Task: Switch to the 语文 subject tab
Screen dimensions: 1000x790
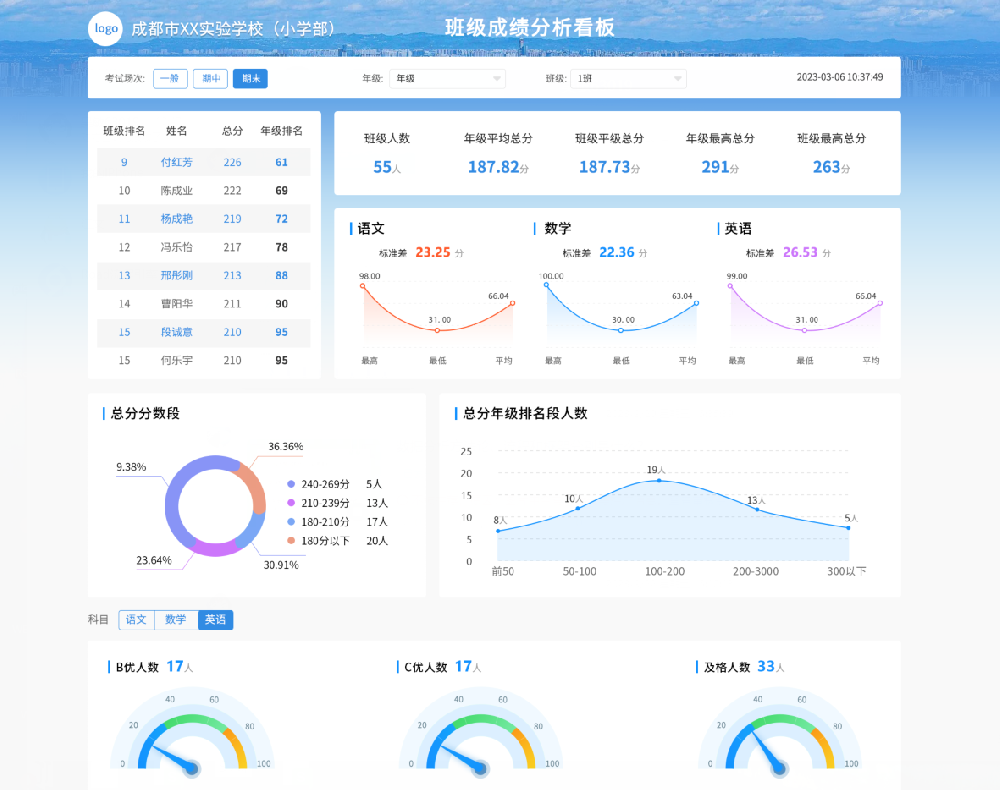Action: click(136, 619)
